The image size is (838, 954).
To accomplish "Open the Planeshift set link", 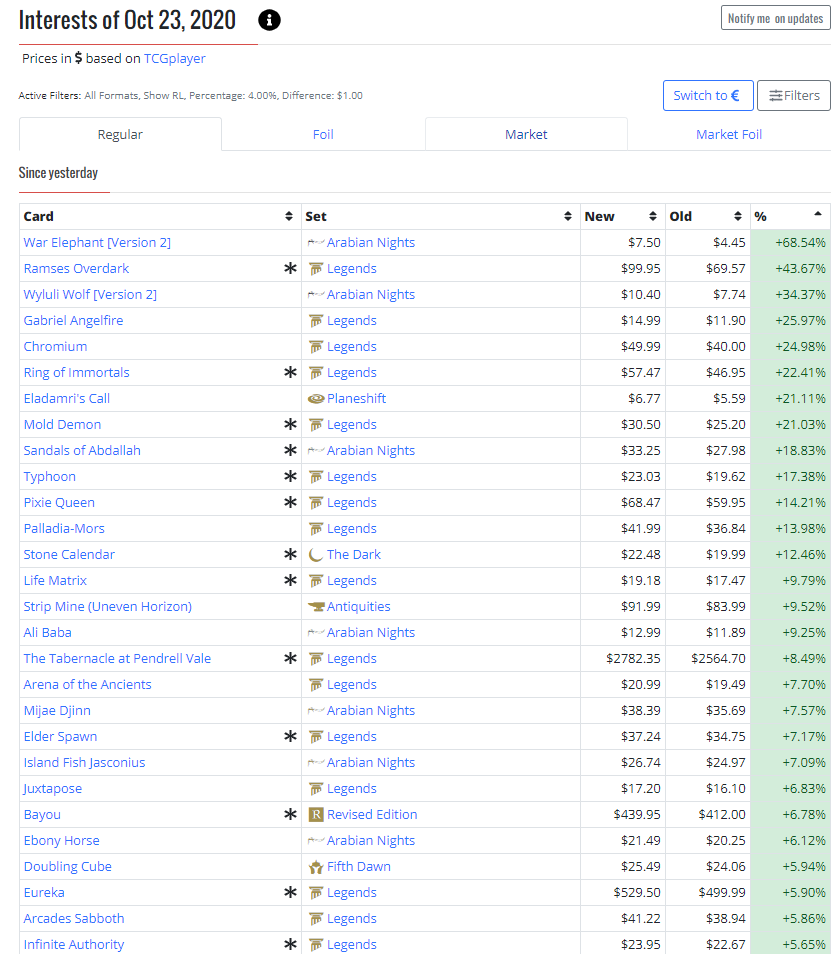I will coord(357,399).
